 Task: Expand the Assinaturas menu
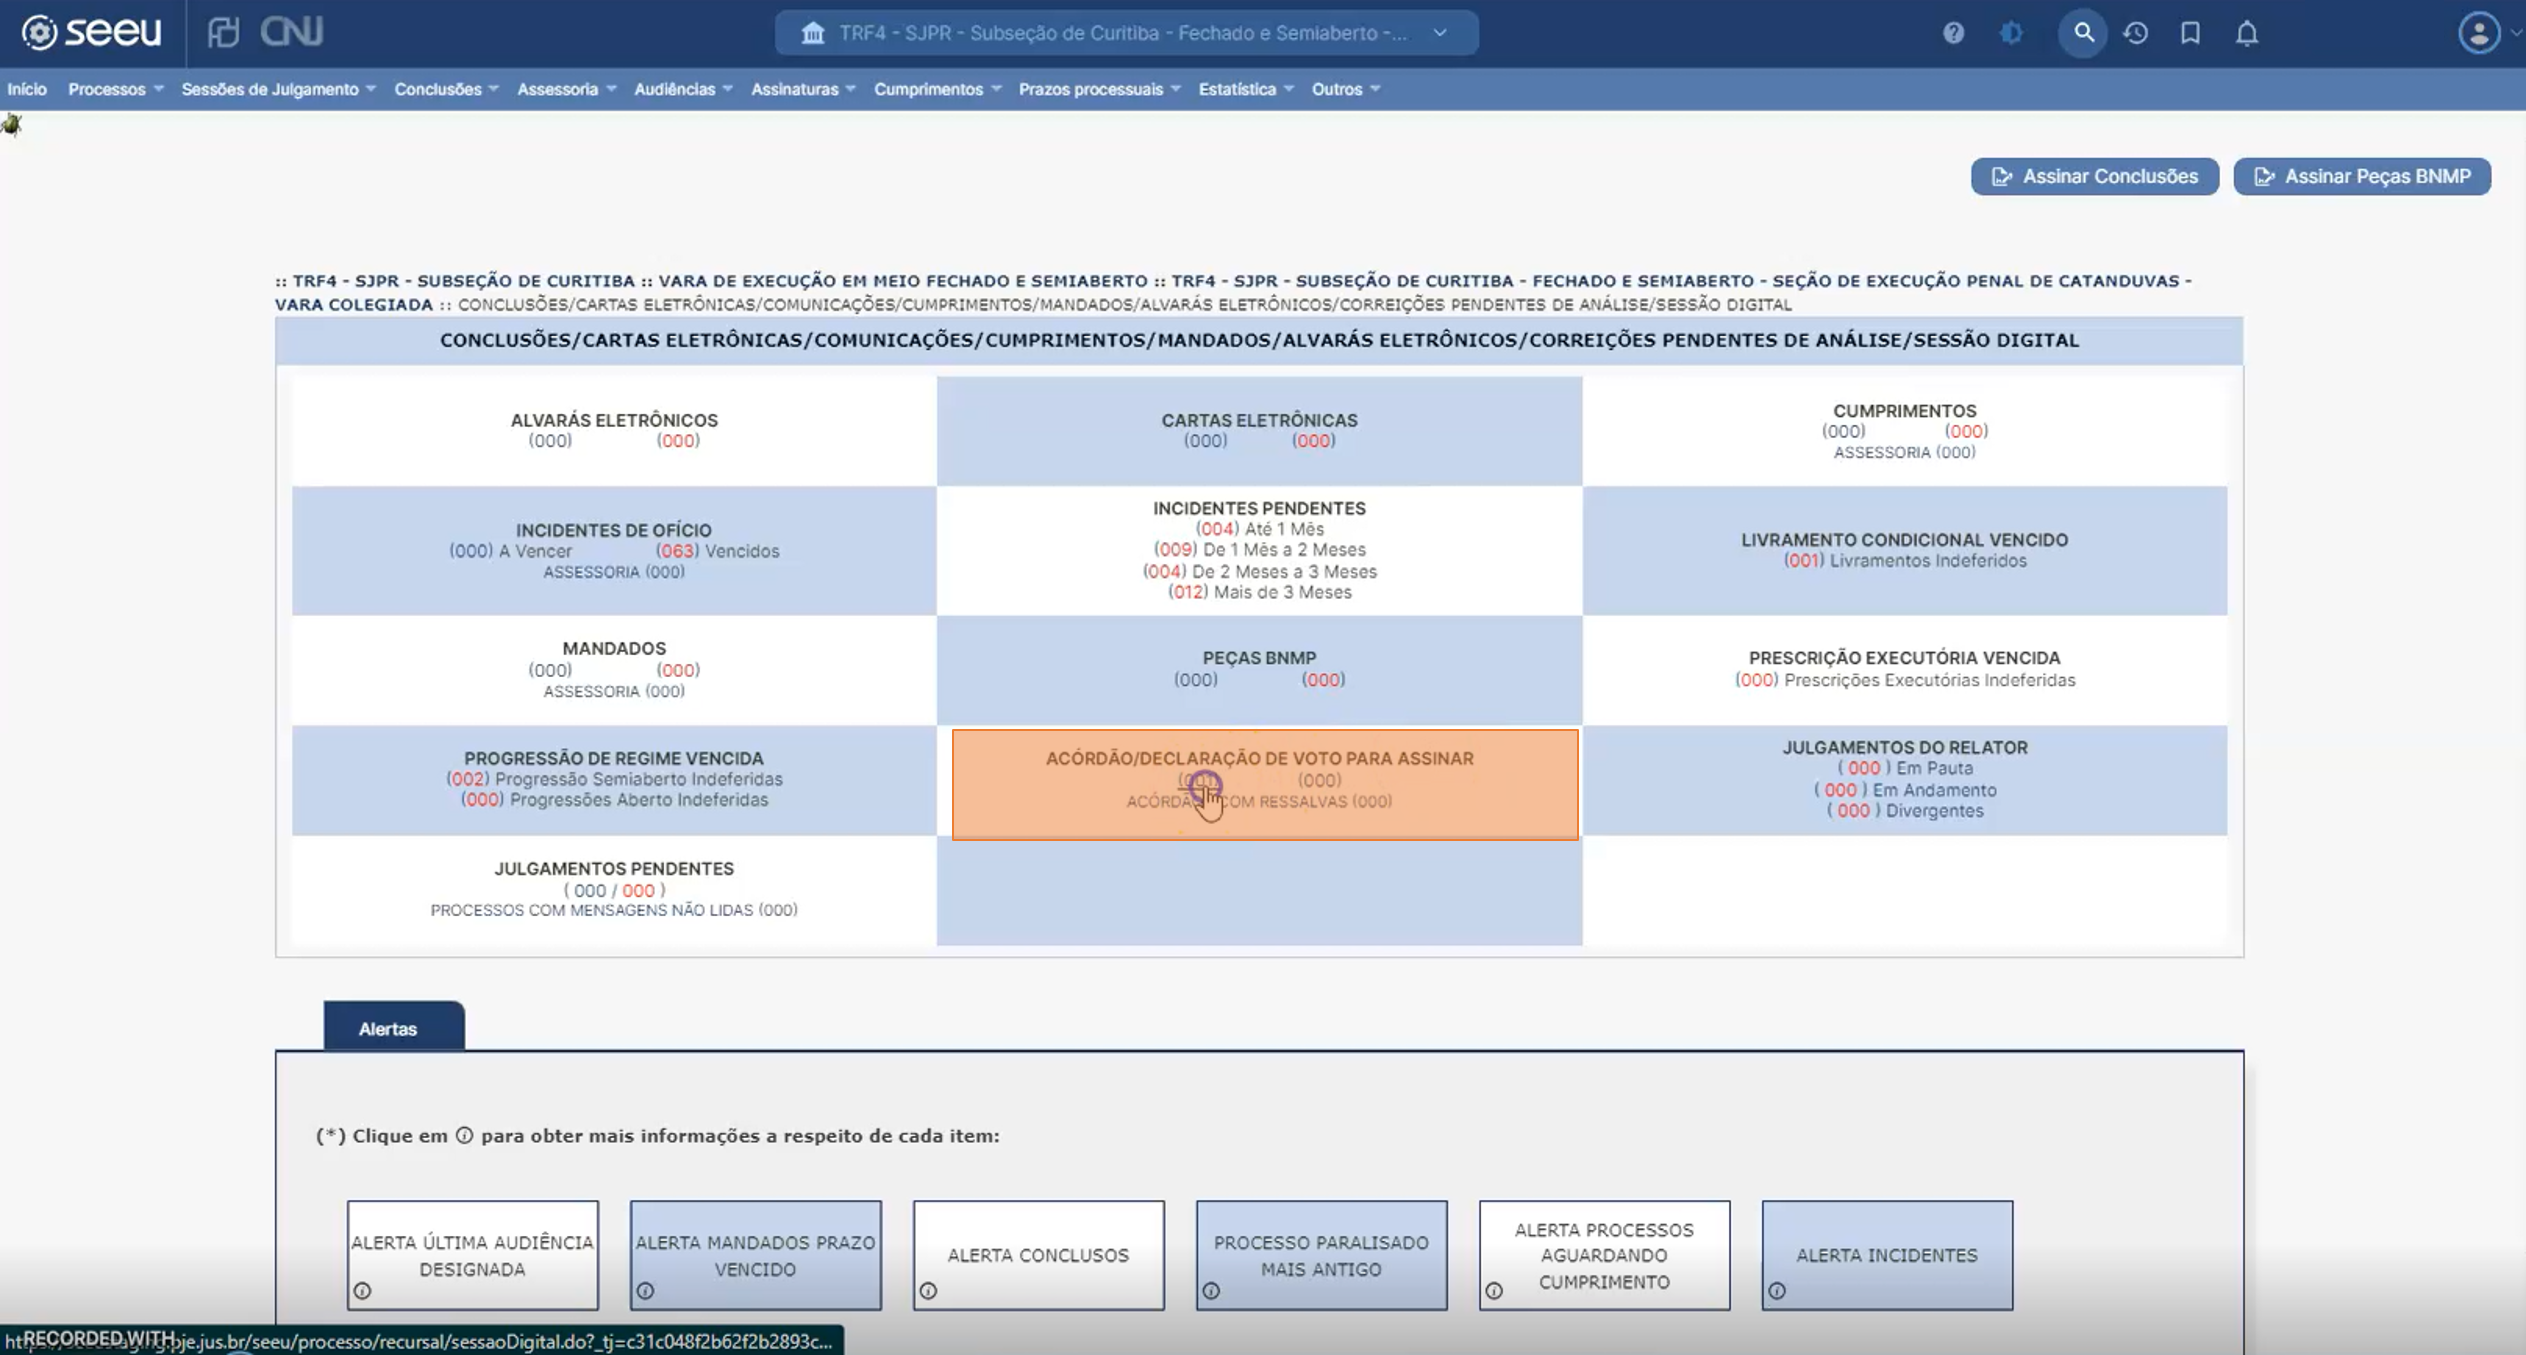[x=803, y=89]
